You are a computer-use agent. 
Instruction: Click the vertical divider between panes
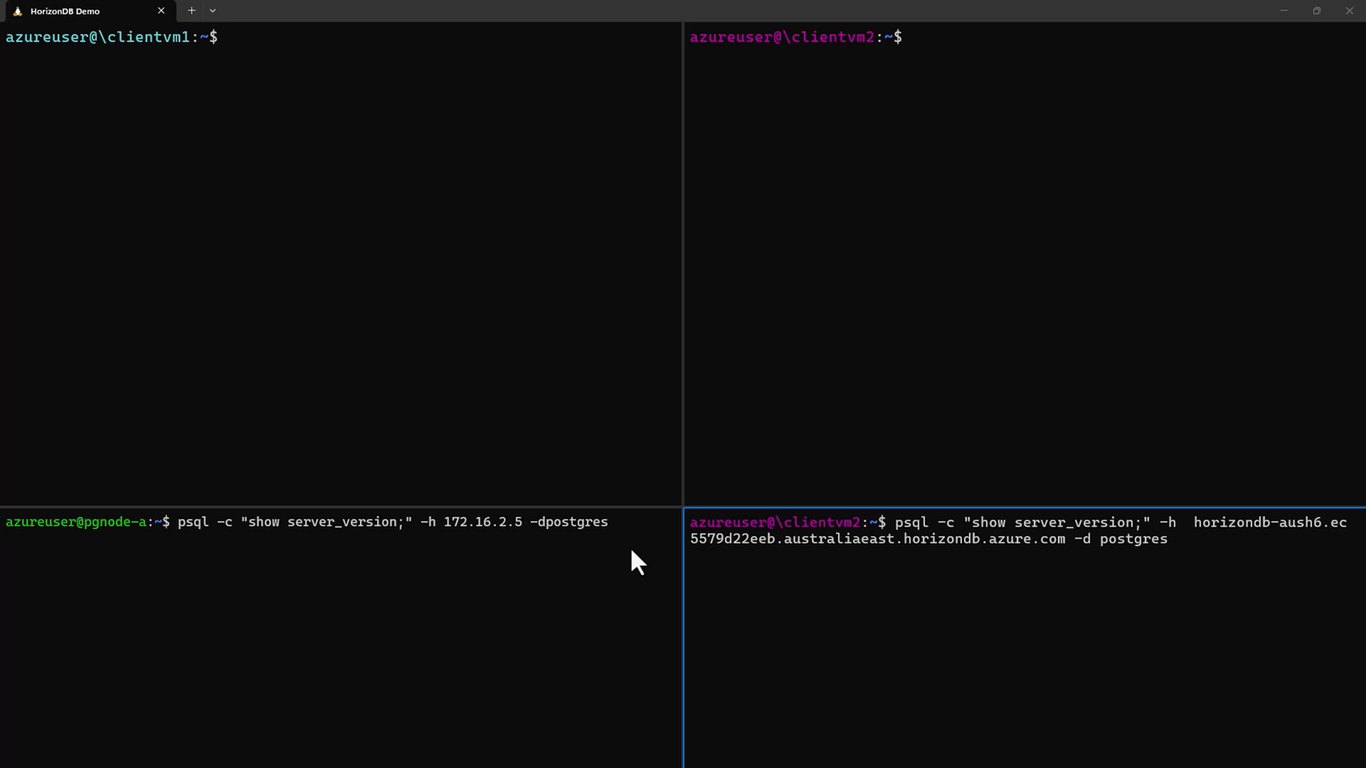(683, 265)
